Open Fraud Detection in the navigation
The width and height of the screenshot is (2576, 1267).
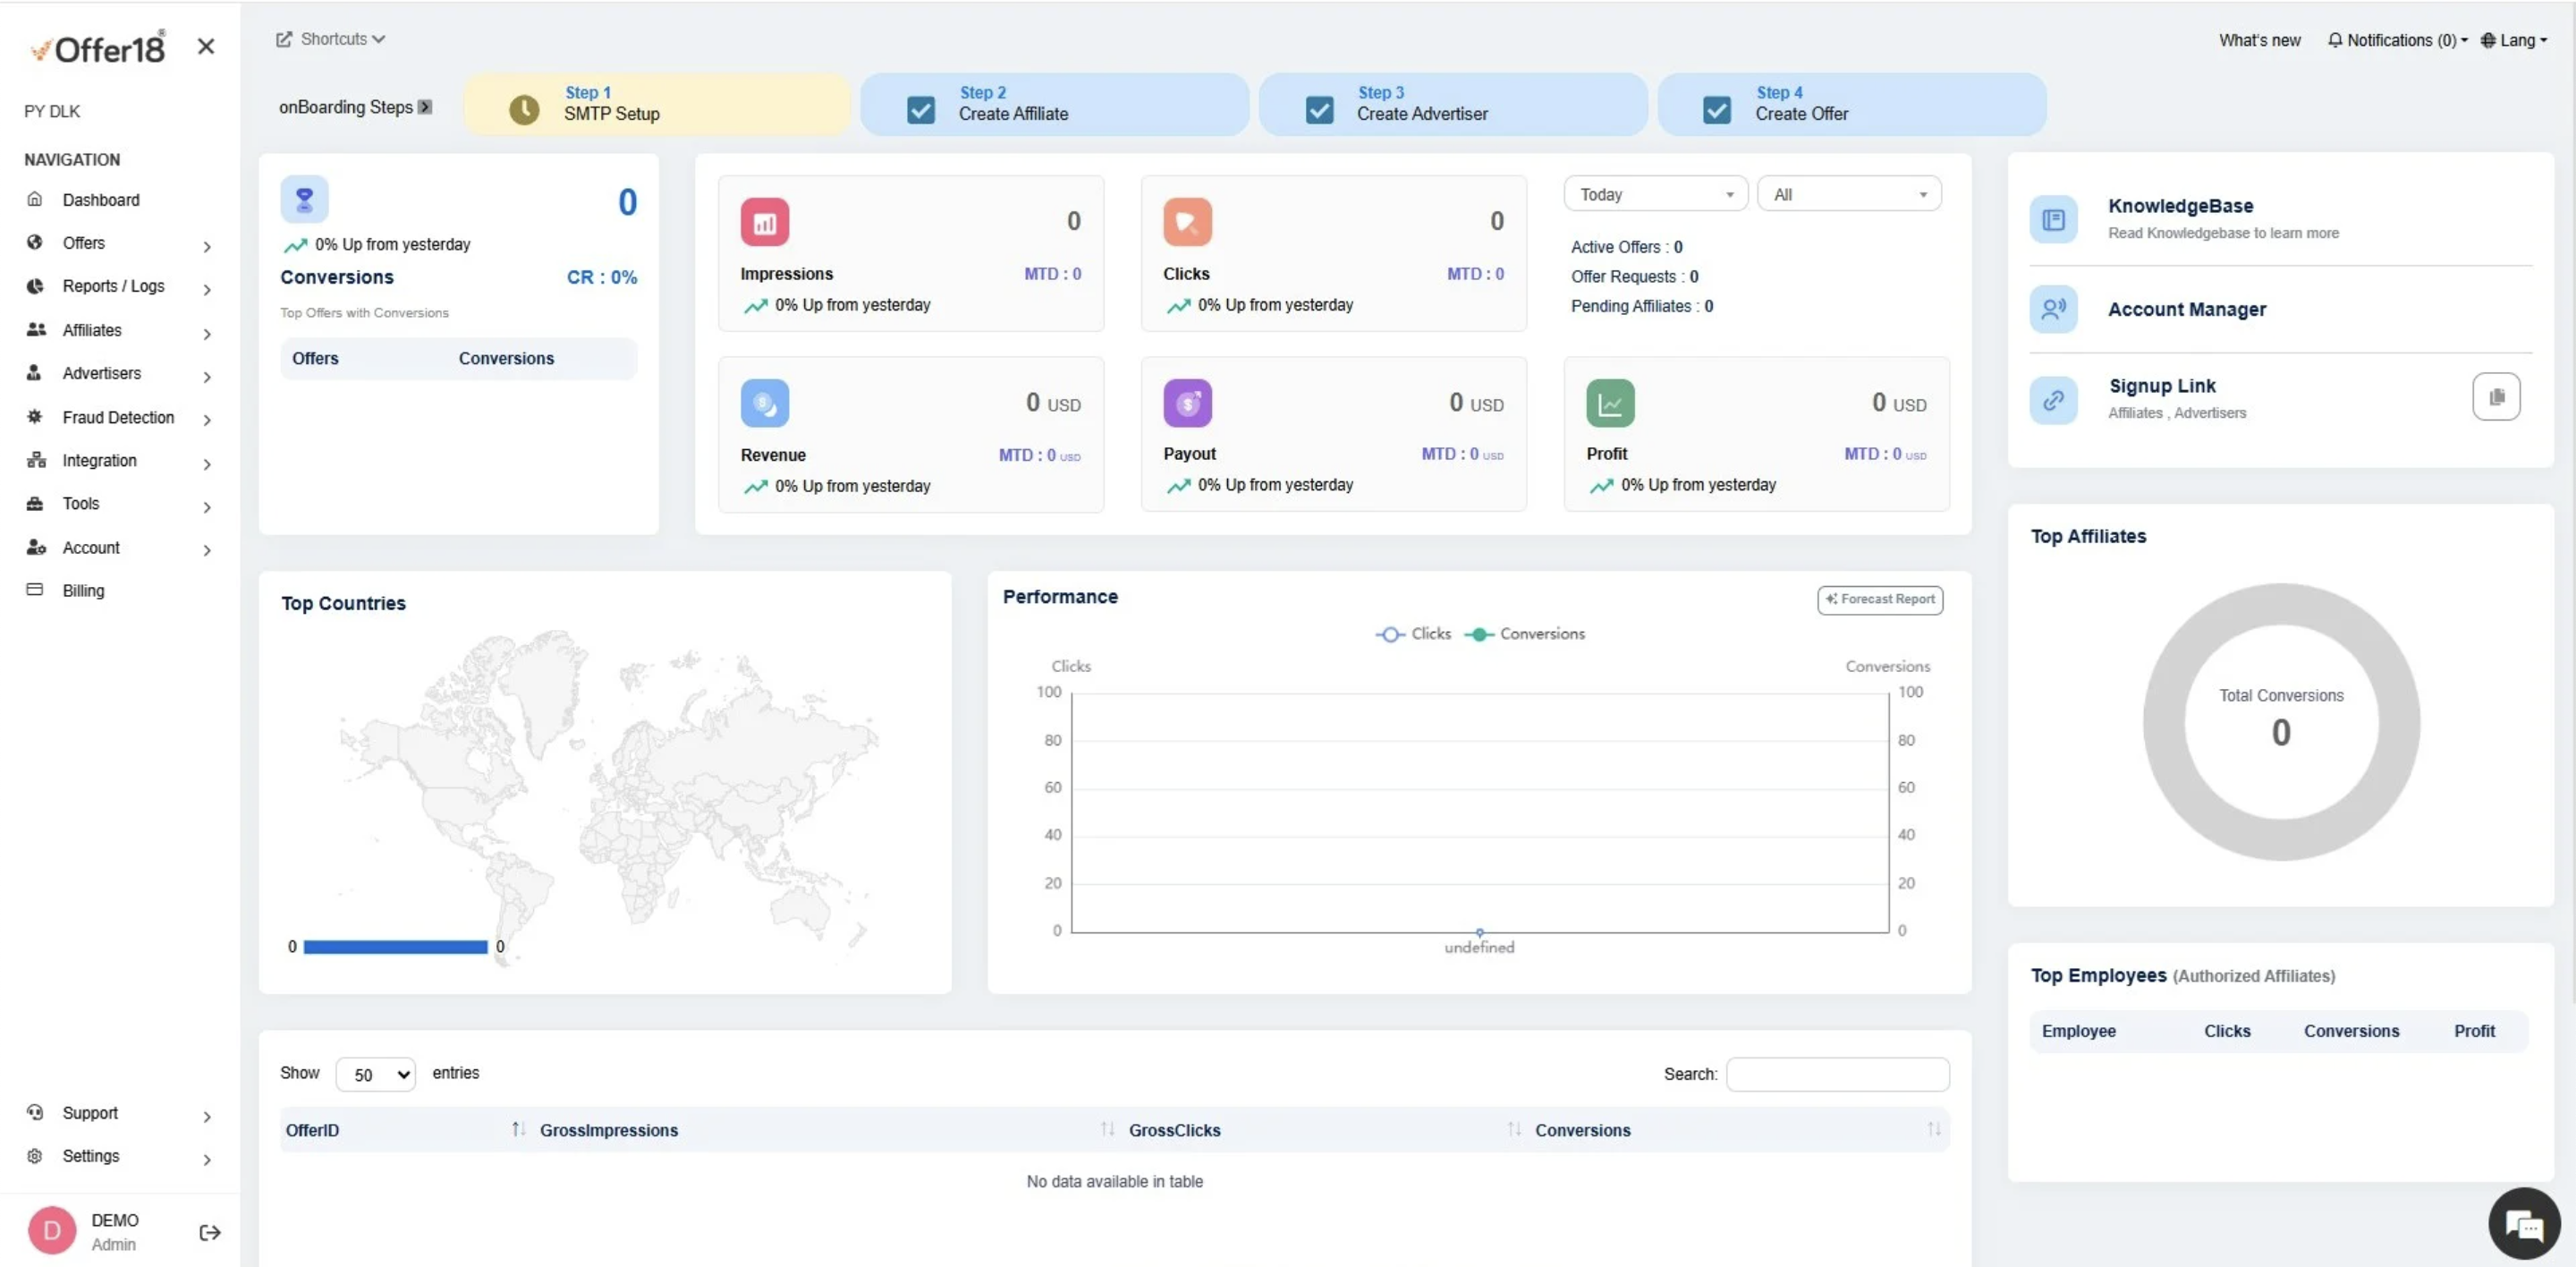pos(118,417)
